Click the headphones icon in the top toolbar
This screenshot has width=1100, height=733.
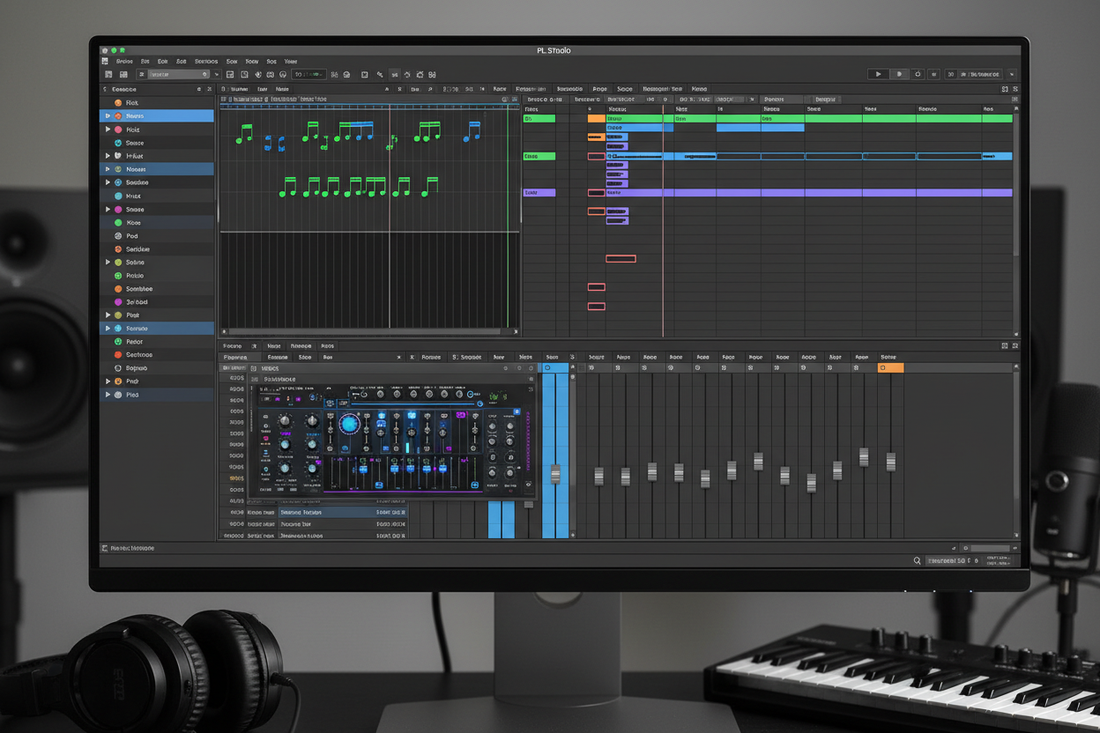click(283, 74)
